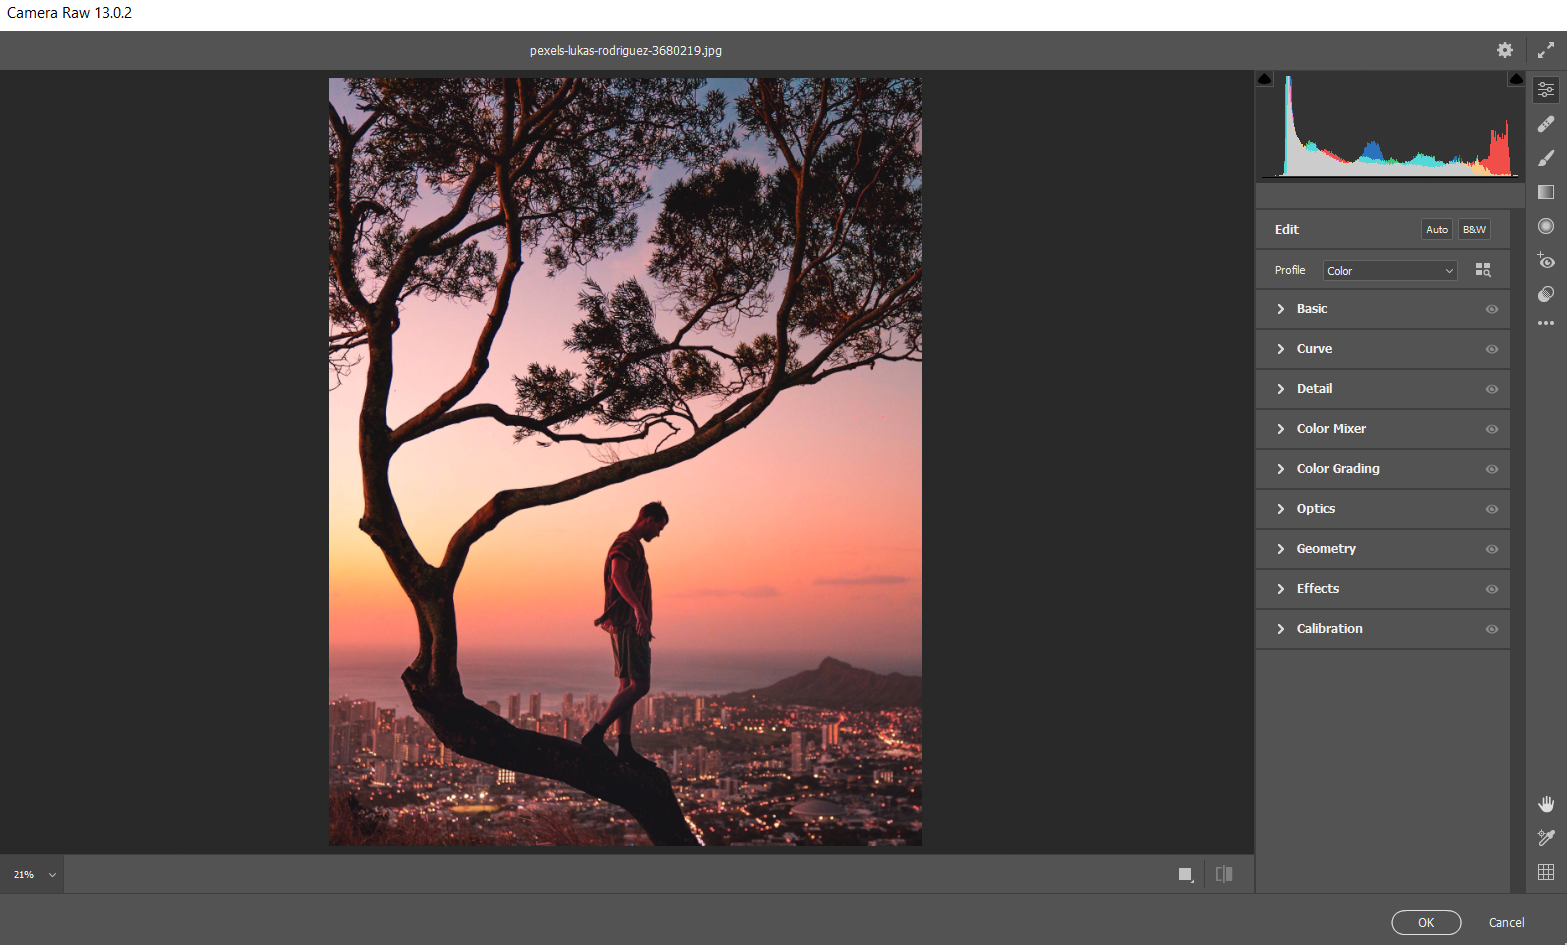Select the Edit panel icon
The width and height of the screenshot is (1567, 945).
click(1545, 89)
